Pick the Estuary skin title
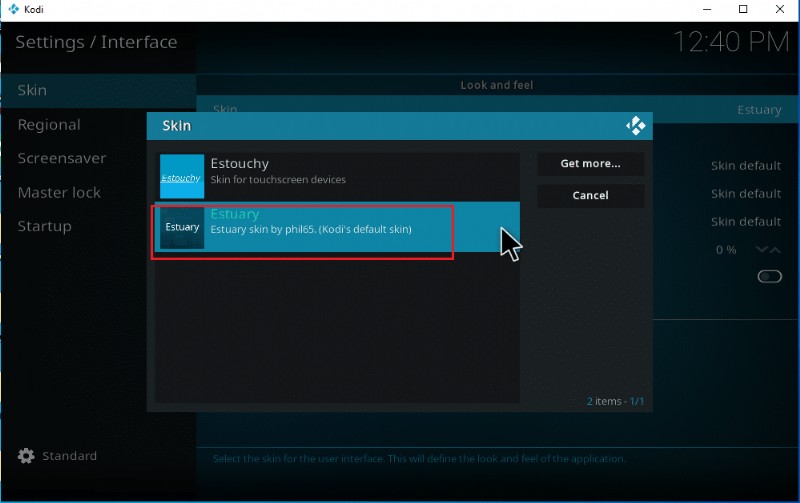Screen dimensions: 800x503 235,214
